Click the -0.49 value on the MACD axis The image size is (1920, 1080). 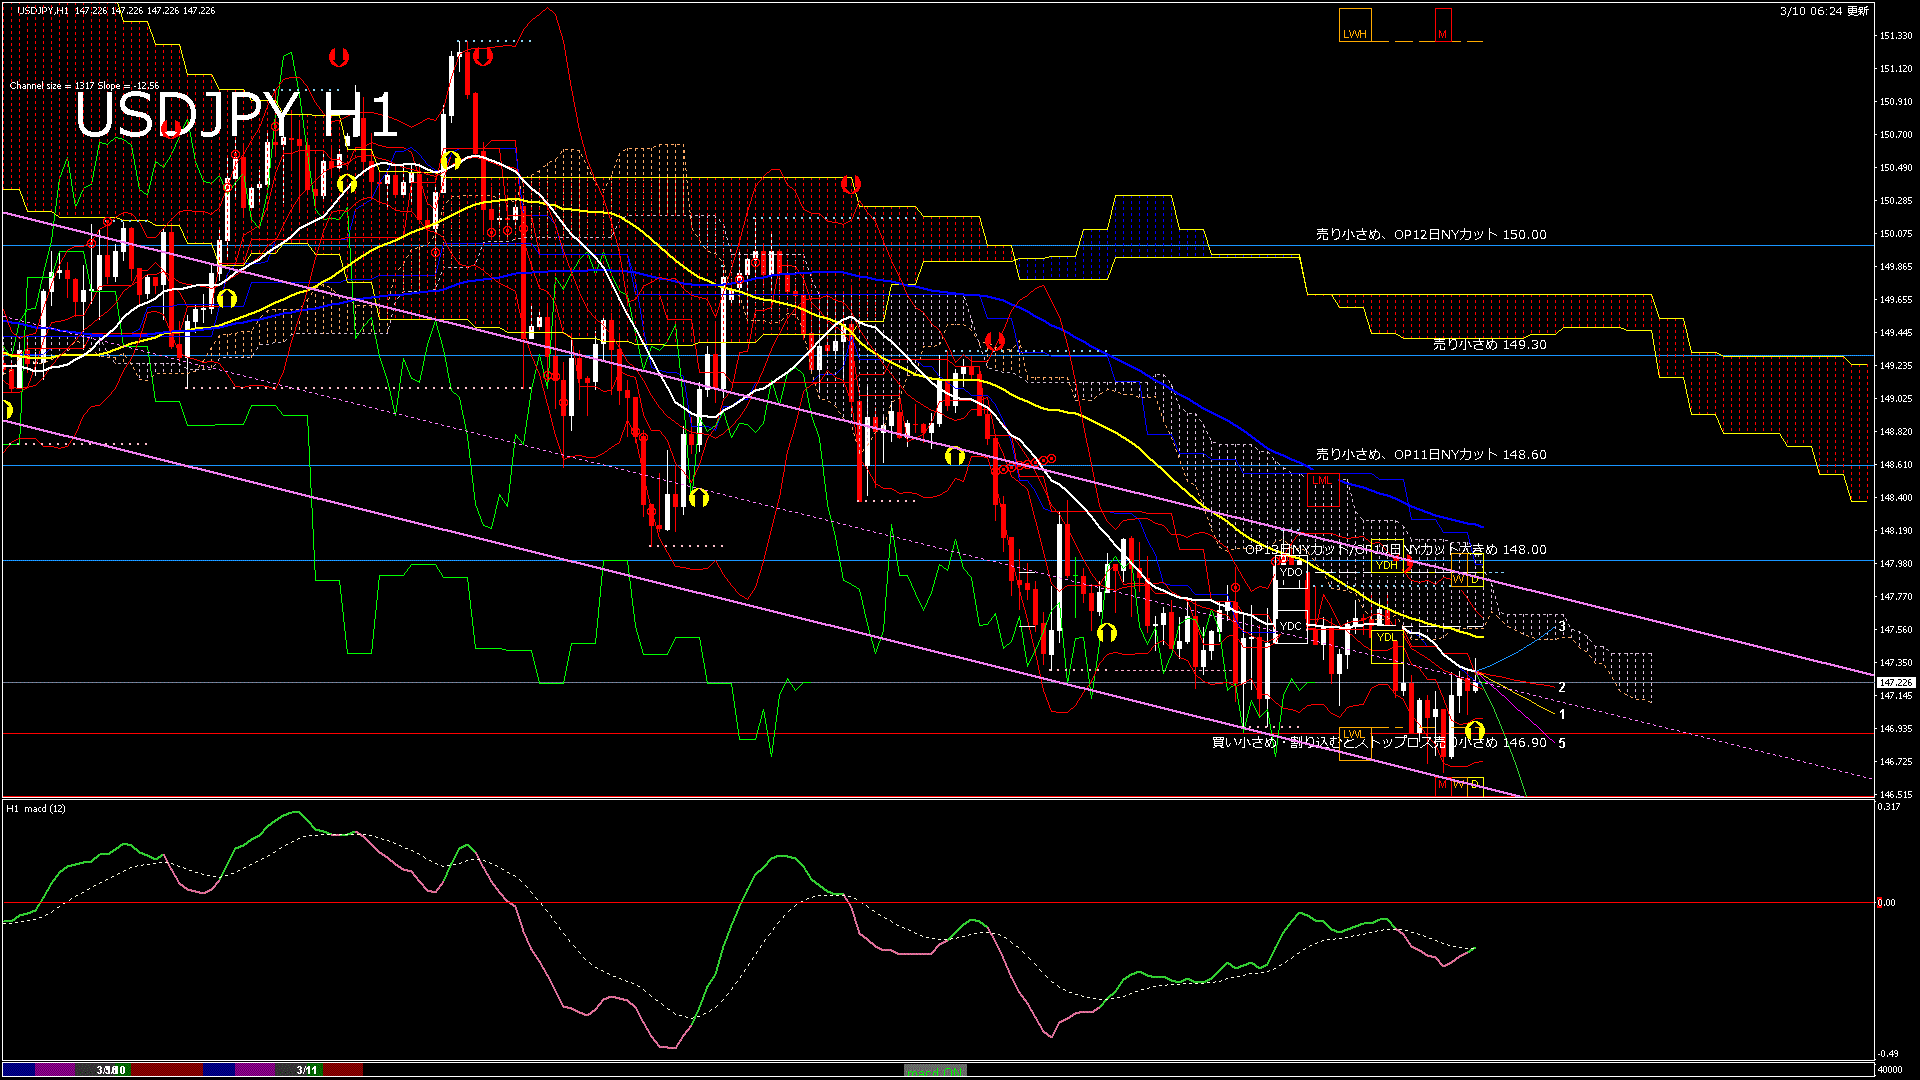click(x=1888, y=1054)
